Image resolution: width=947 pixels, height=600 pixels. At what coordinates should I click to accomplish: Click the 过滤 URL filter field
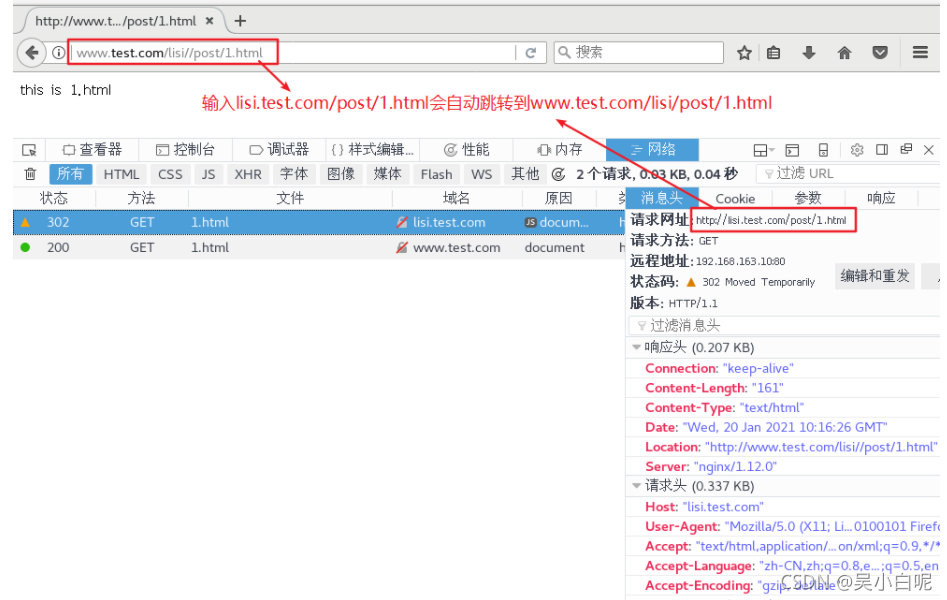849,174
